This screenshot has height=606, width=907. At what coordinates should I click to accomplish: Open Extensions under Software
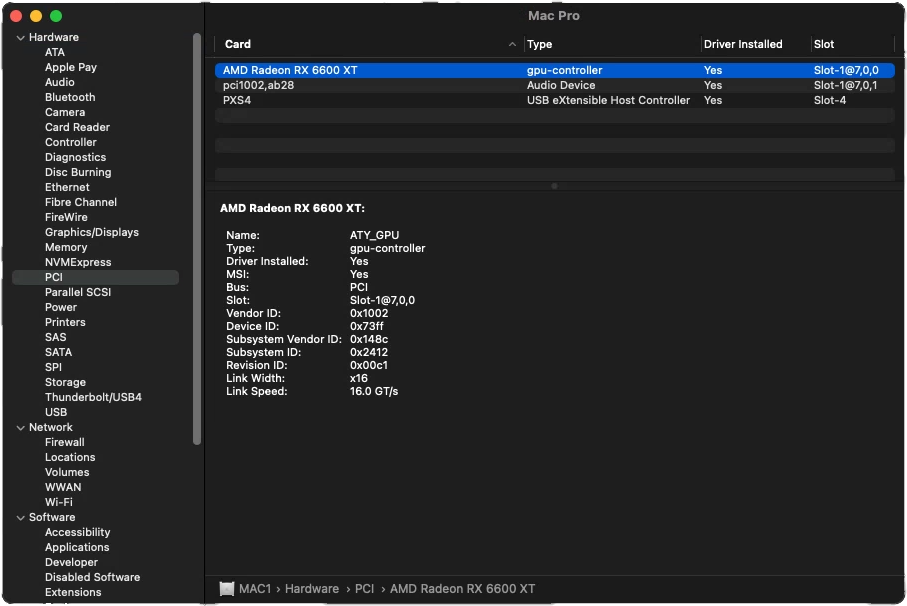[x=73, y=593]
